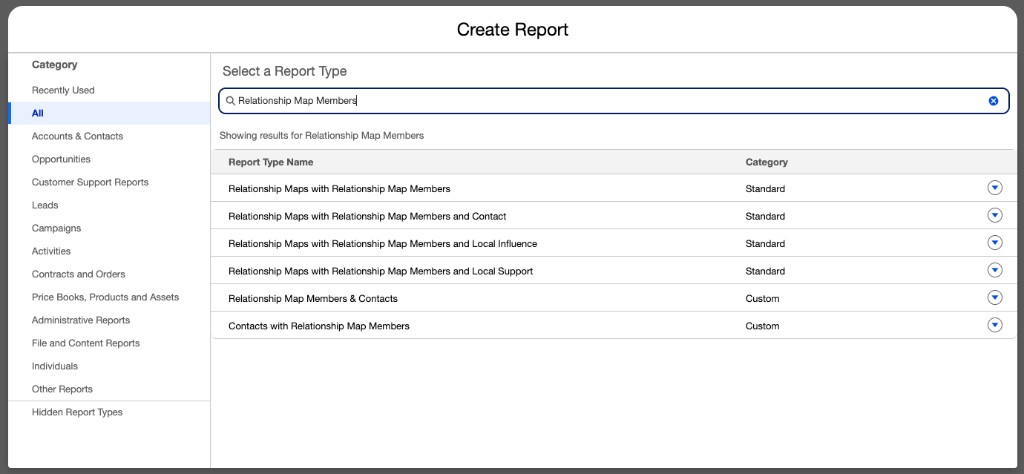The image size is (1024, 474).
Task: Select report type ending in Local Support
Action: 381,271
